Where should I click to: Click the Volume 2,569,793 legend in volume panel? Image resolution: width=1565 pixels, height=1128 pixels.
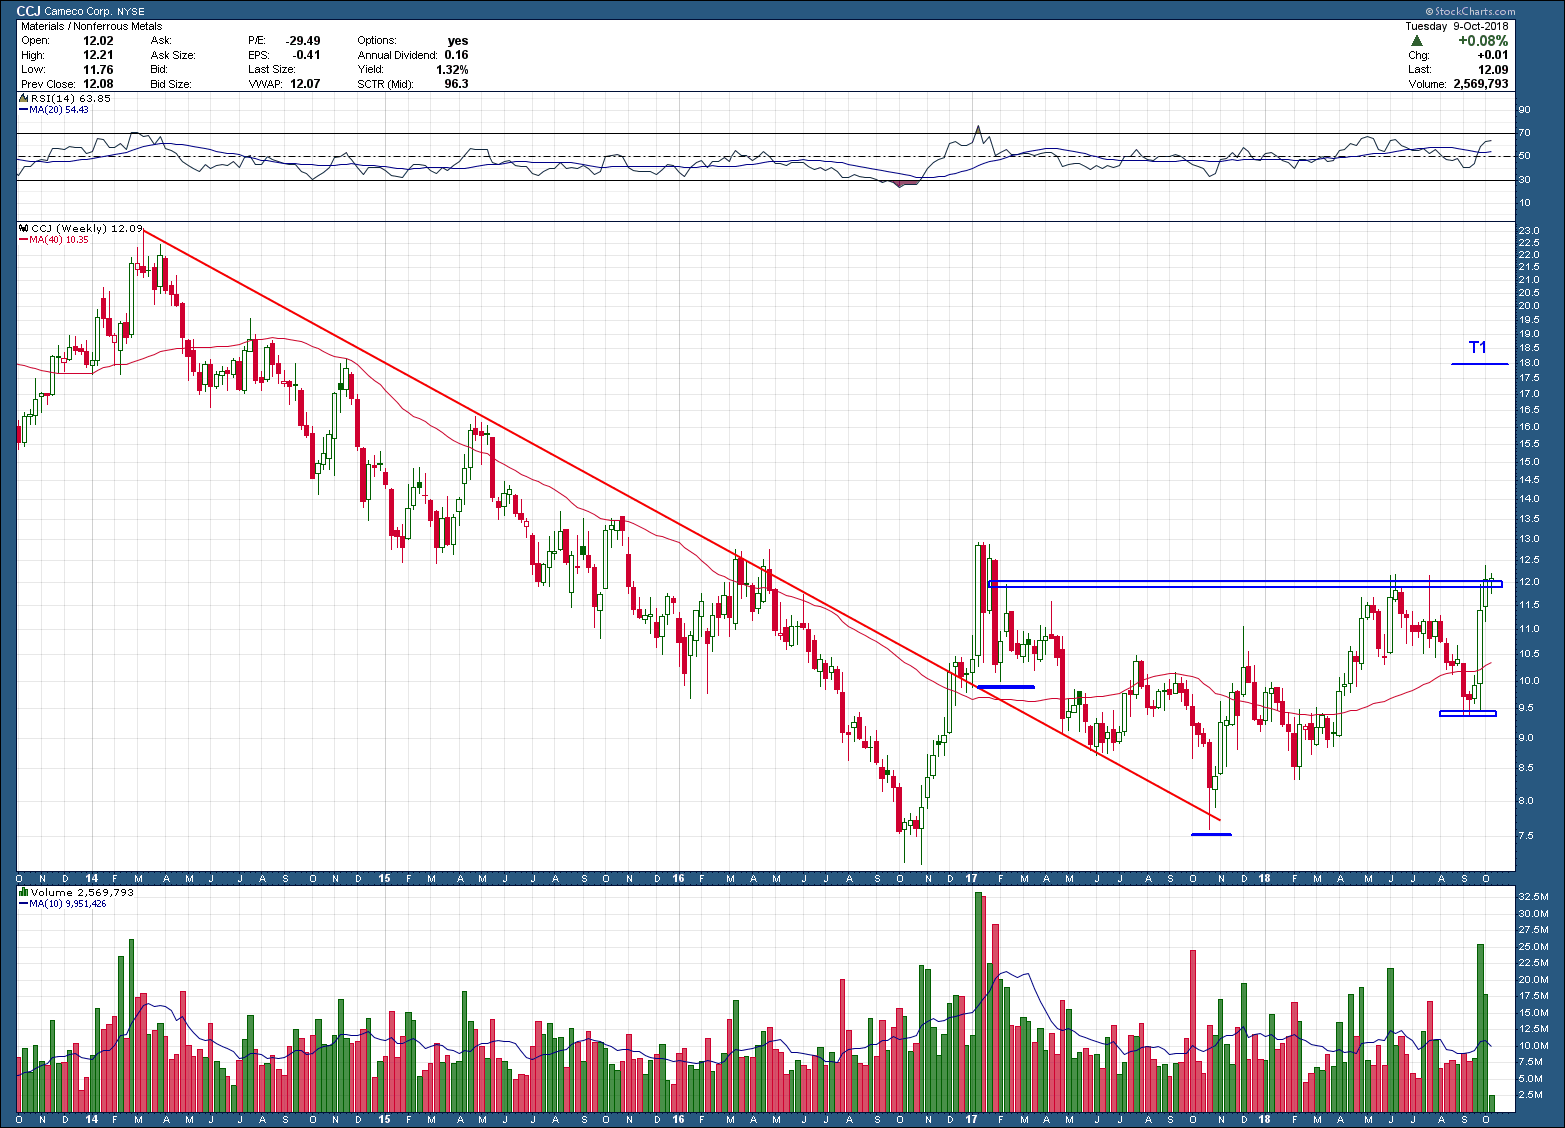pyautogui.click(x=82, y=892)
